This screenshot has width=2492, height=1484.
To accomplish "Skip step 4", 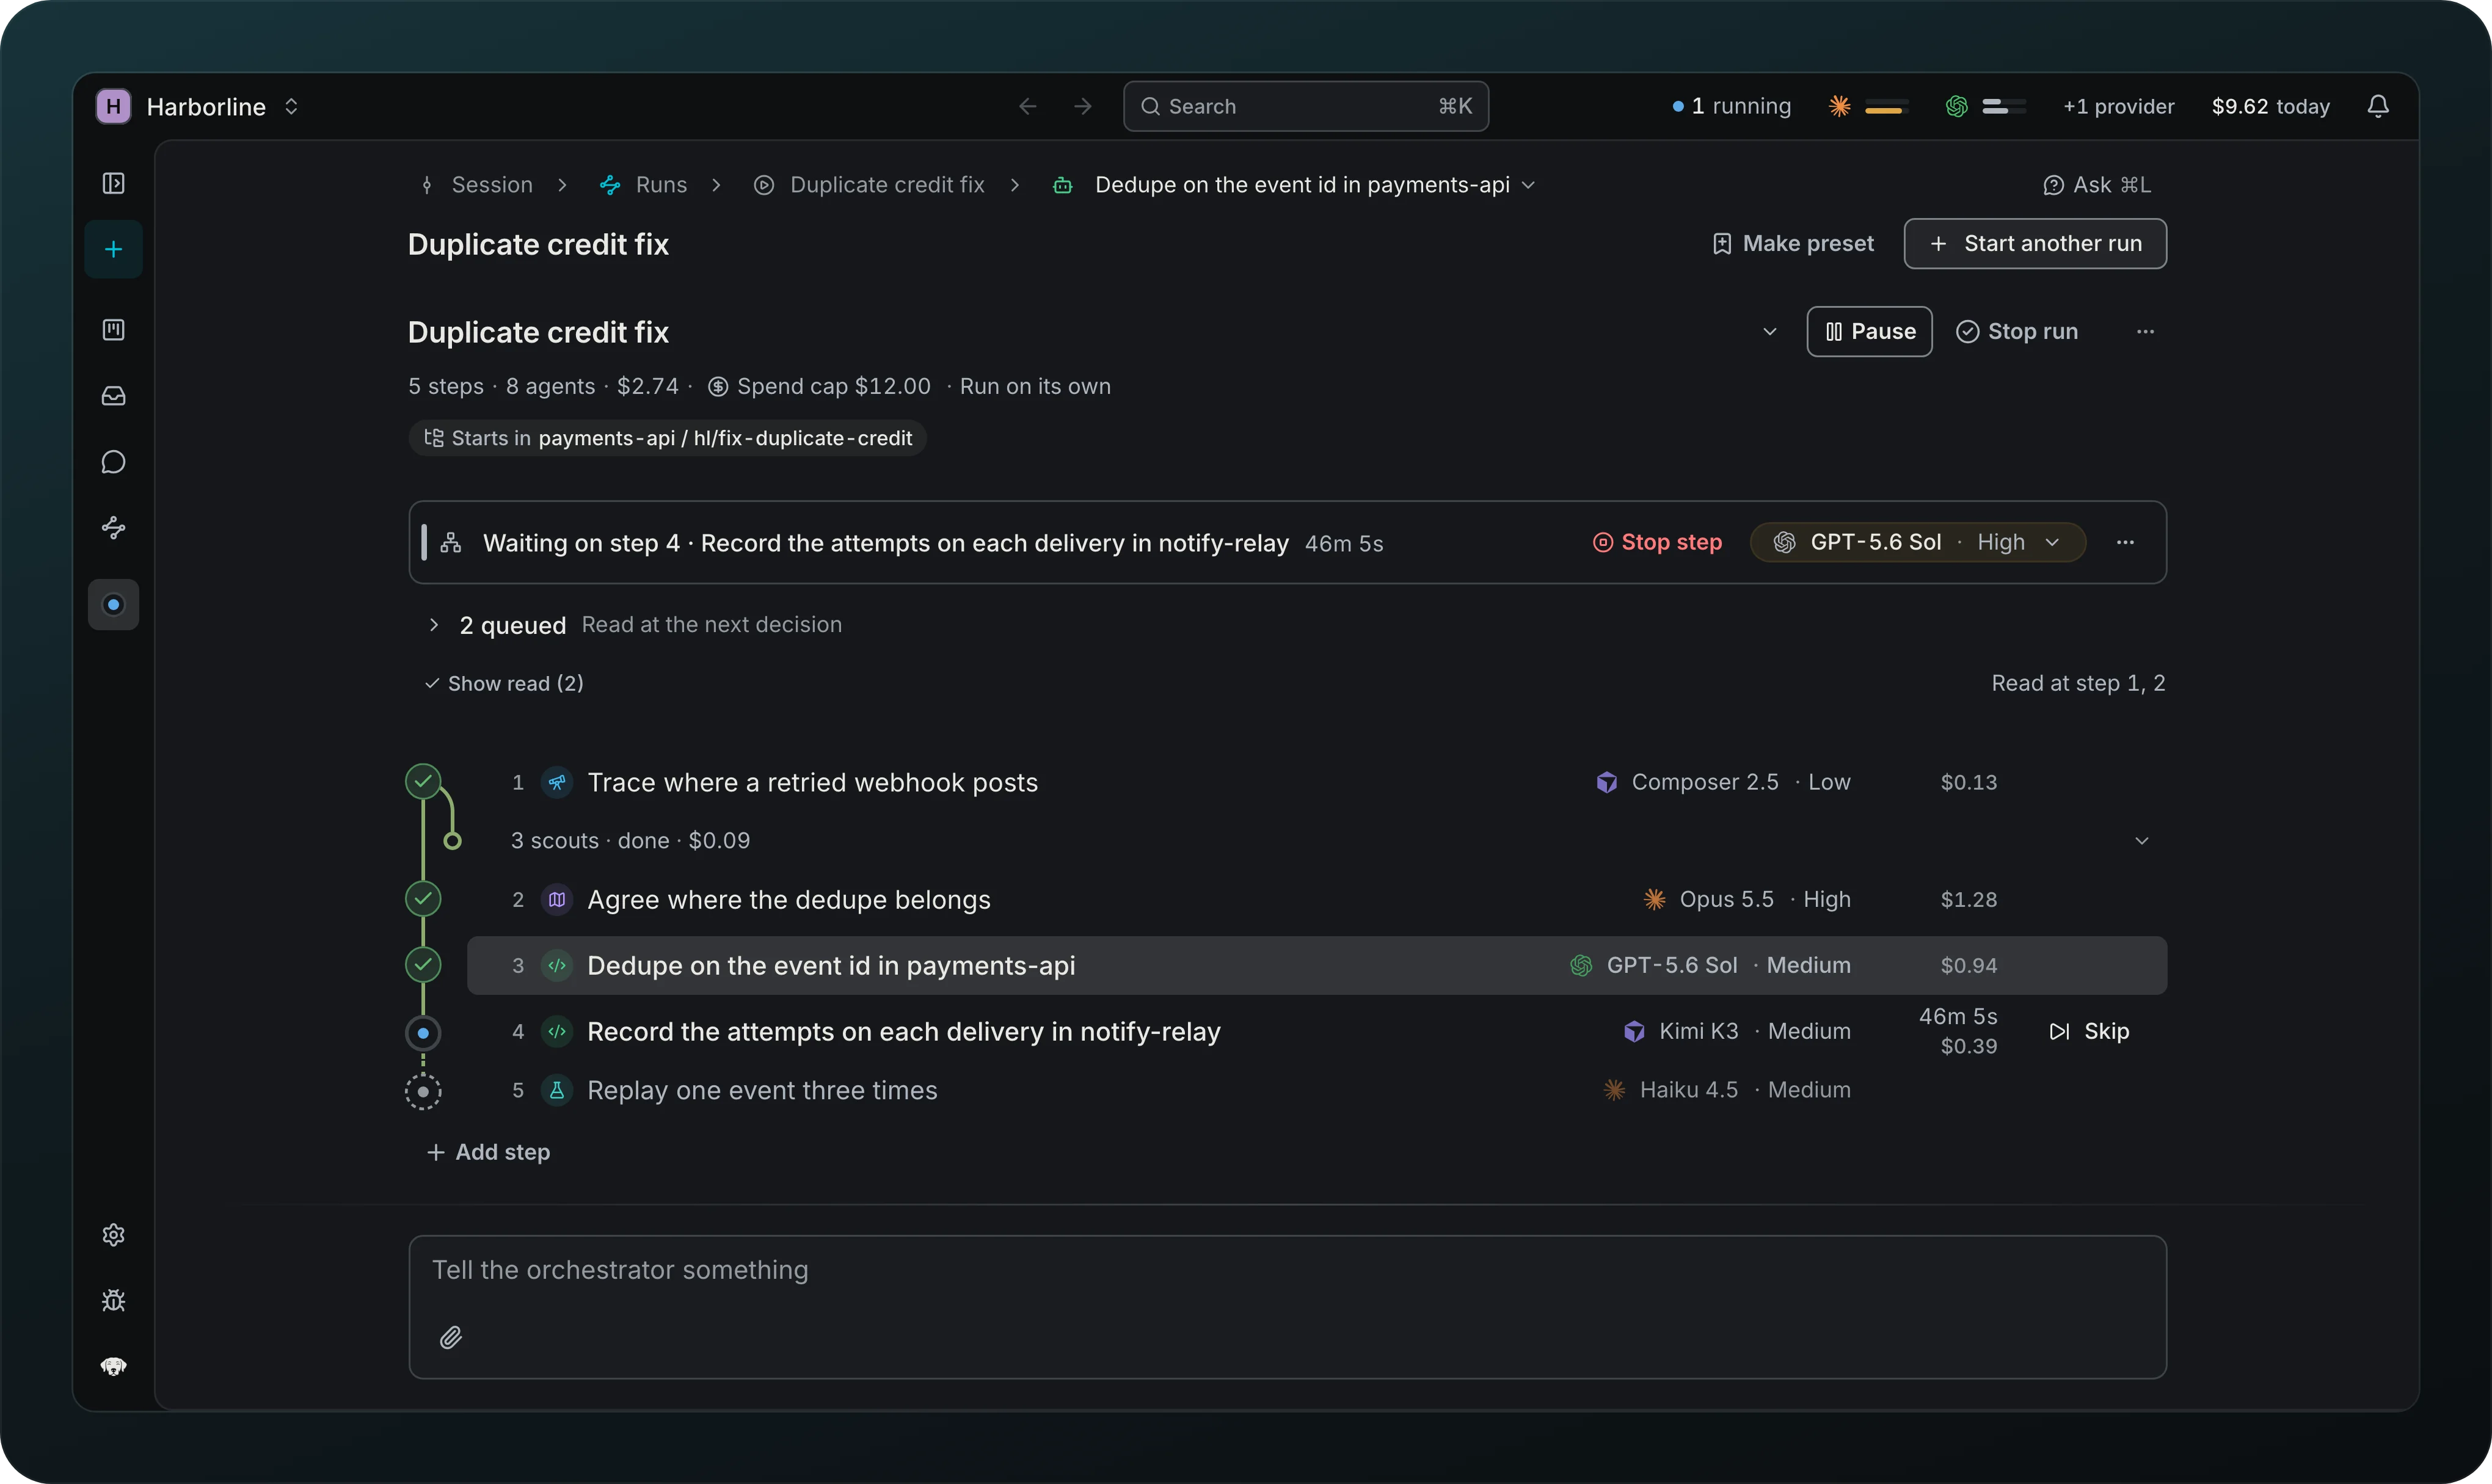I will [x=2089, y=1031].
